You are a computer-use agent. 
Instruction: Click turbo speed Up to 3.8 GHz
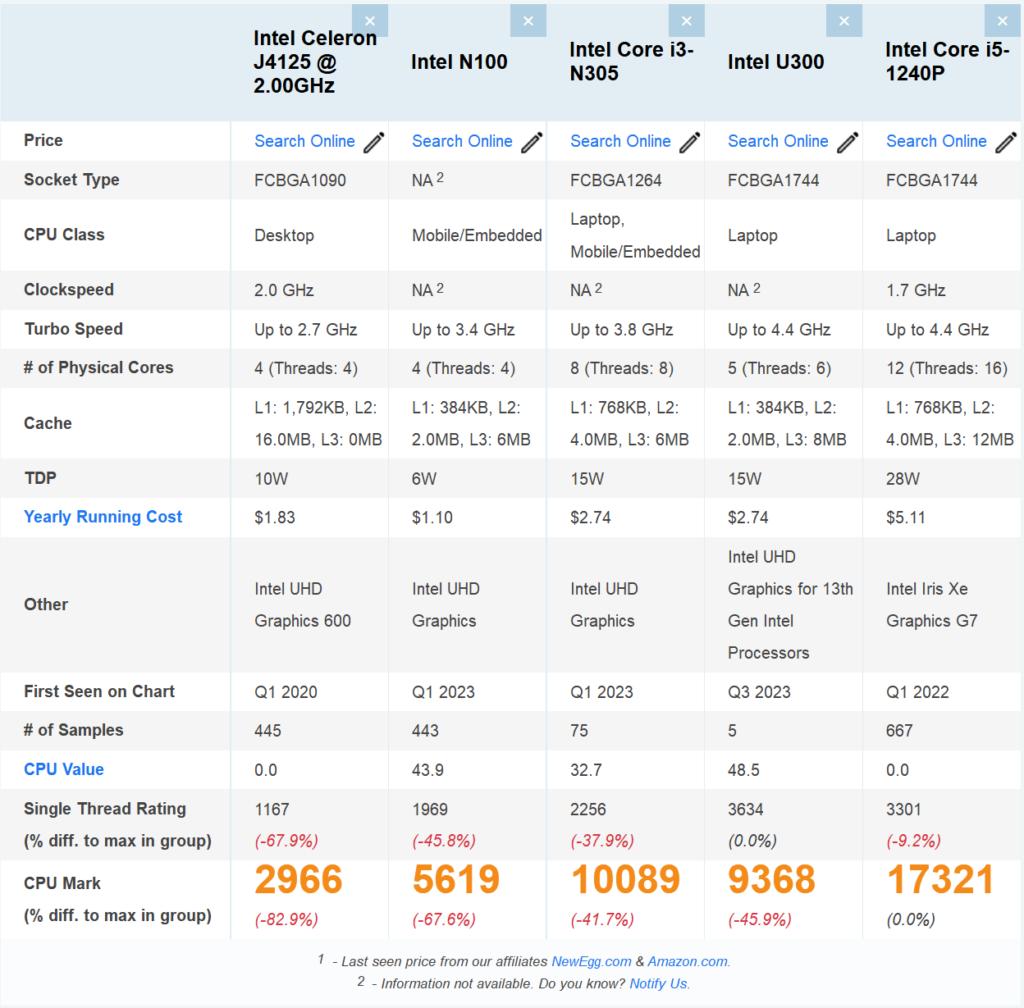(x=621, y=330)
